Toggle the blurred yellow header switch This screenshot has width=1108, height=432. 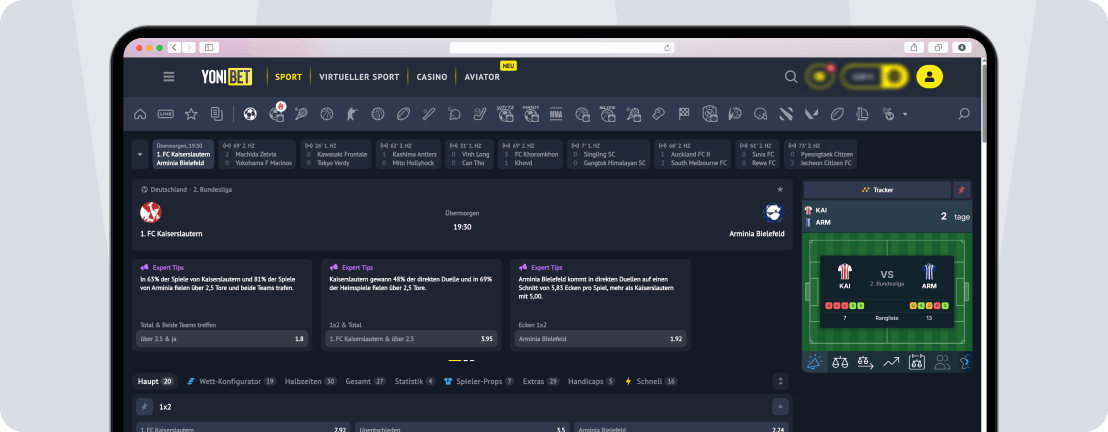876,76
